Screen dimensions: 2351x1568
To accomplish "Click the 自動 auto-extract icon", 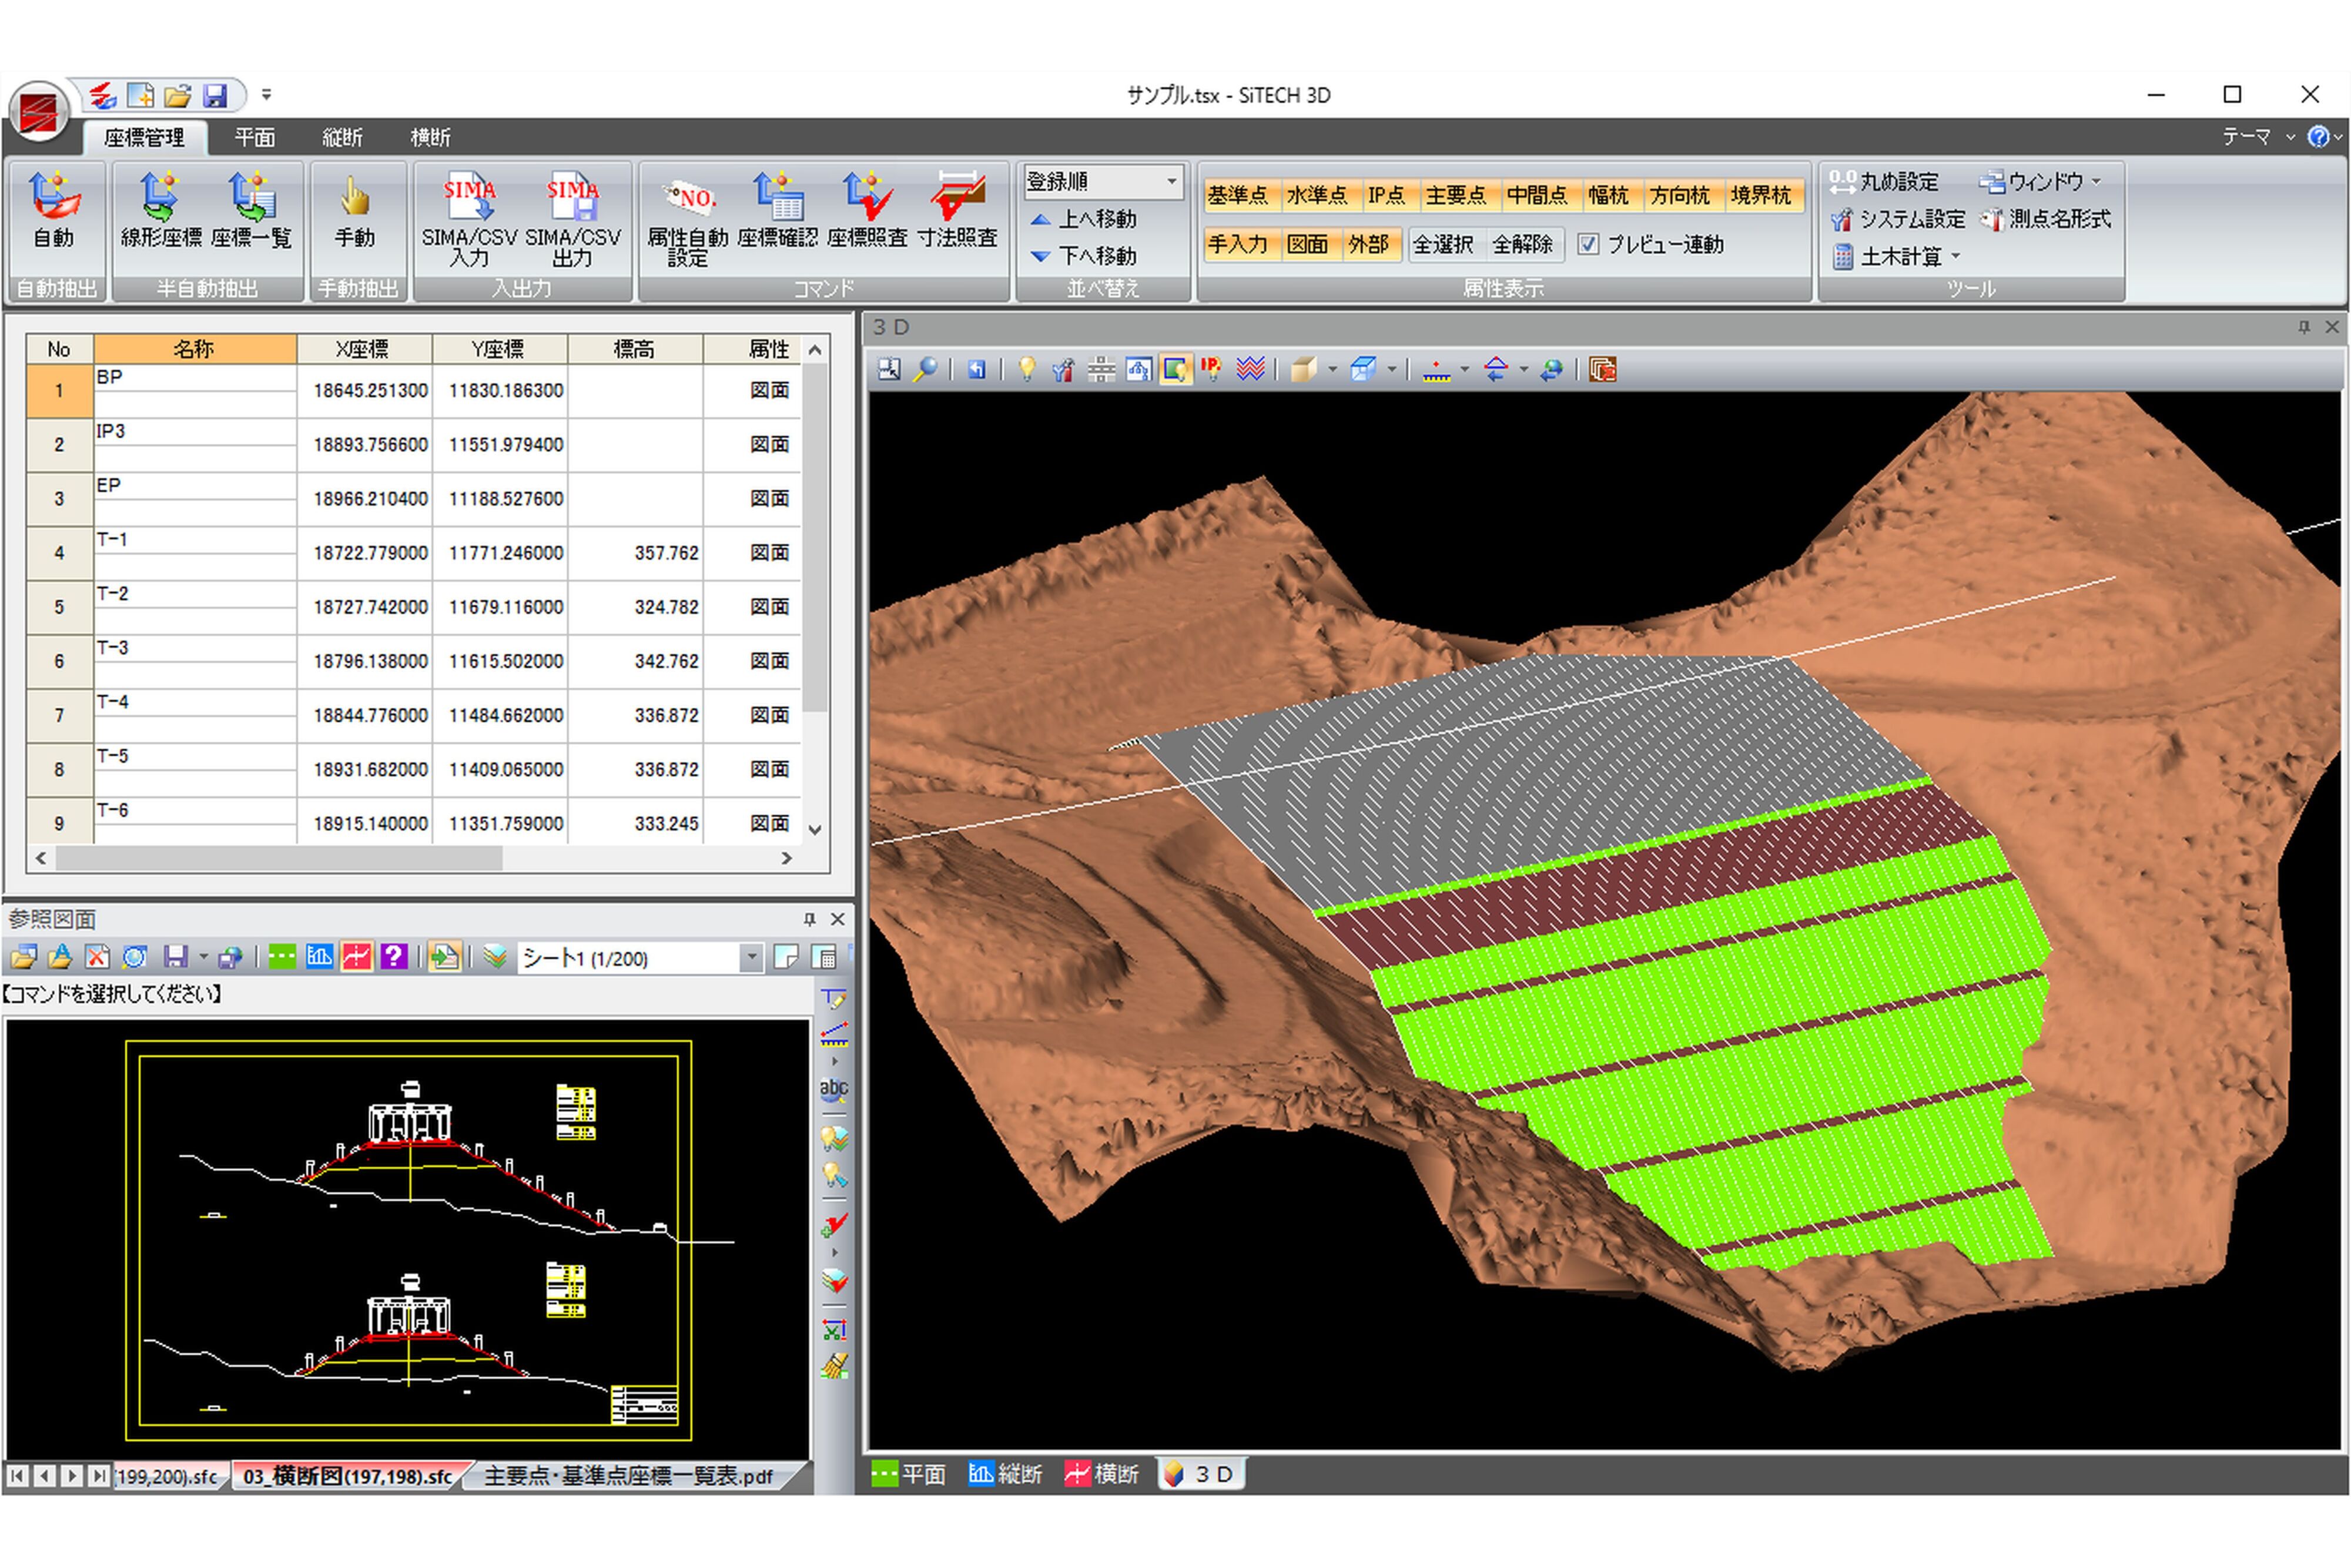I will pyautogui.click(x=54, y=198).
